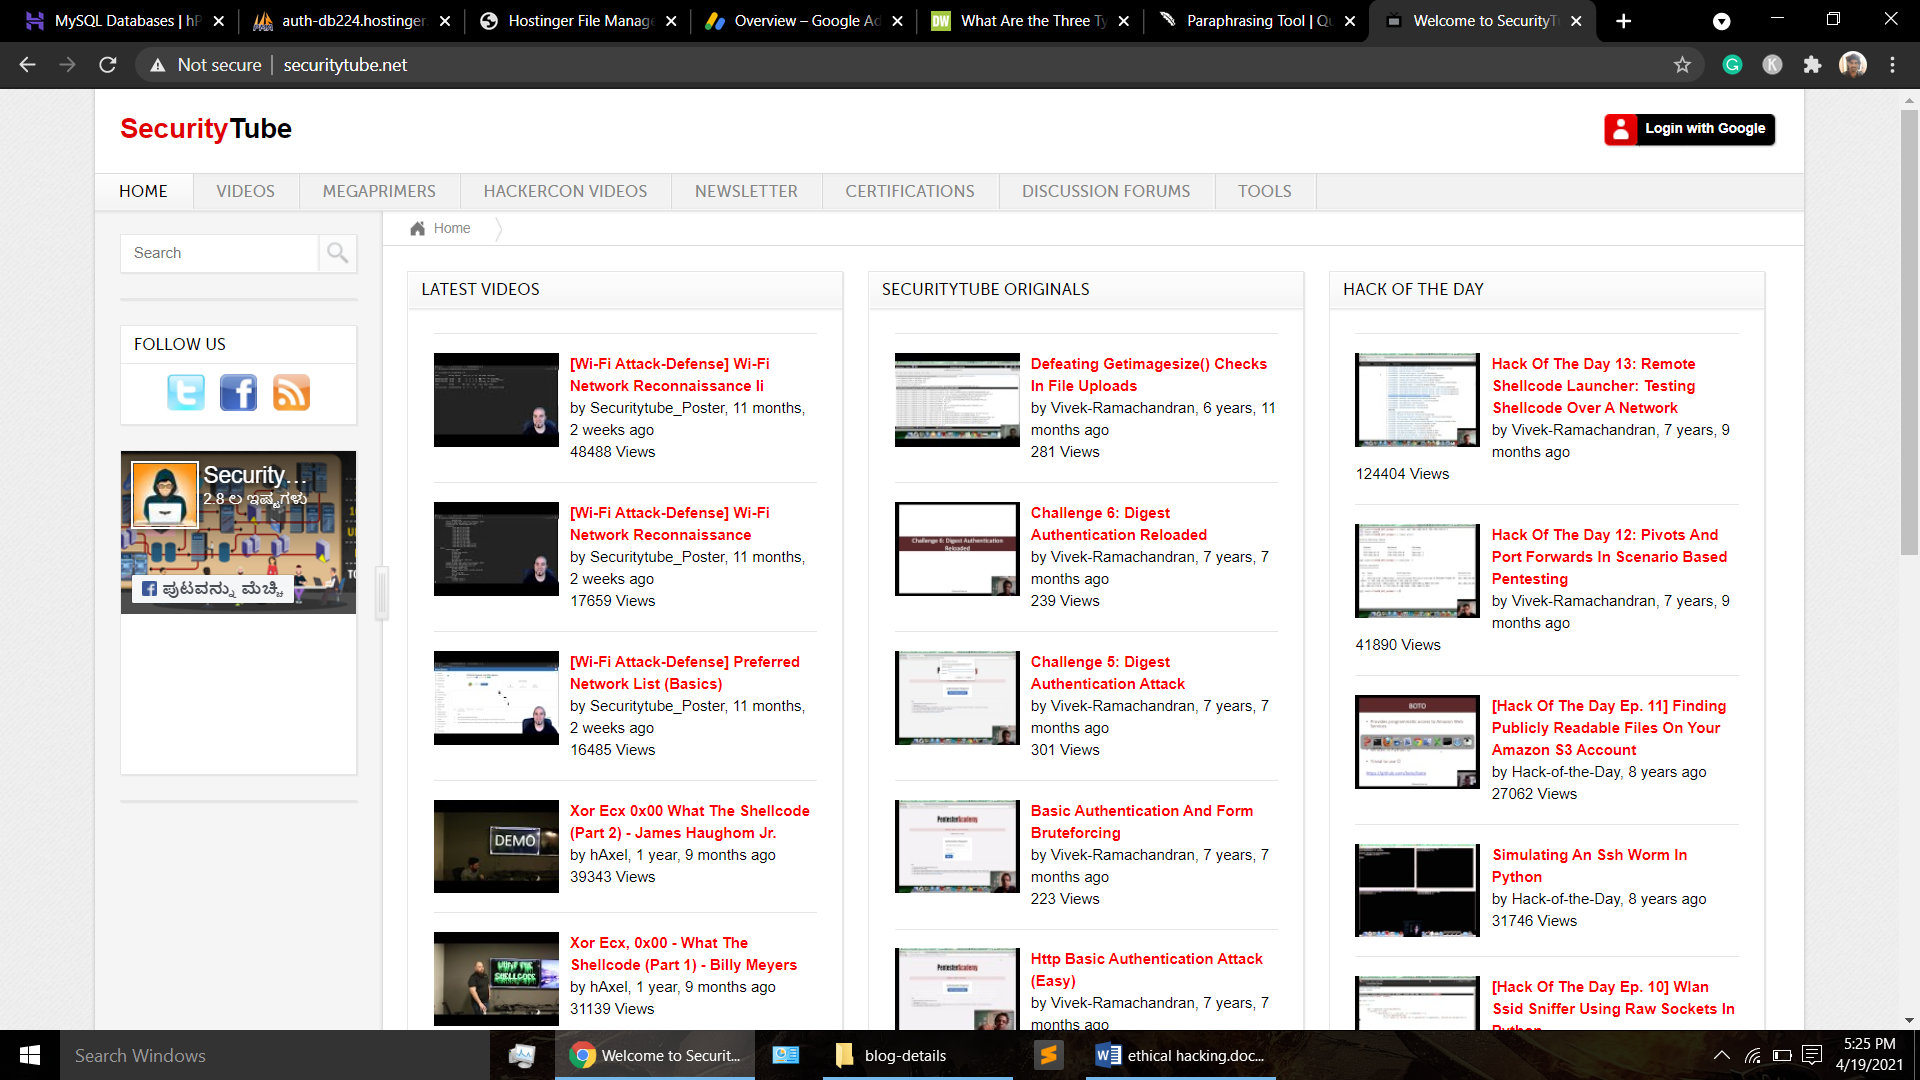Click the TOOLS menu item
This screenshot has height=1080, width=1920.
pyautogui.click(x=1263, y=191)
